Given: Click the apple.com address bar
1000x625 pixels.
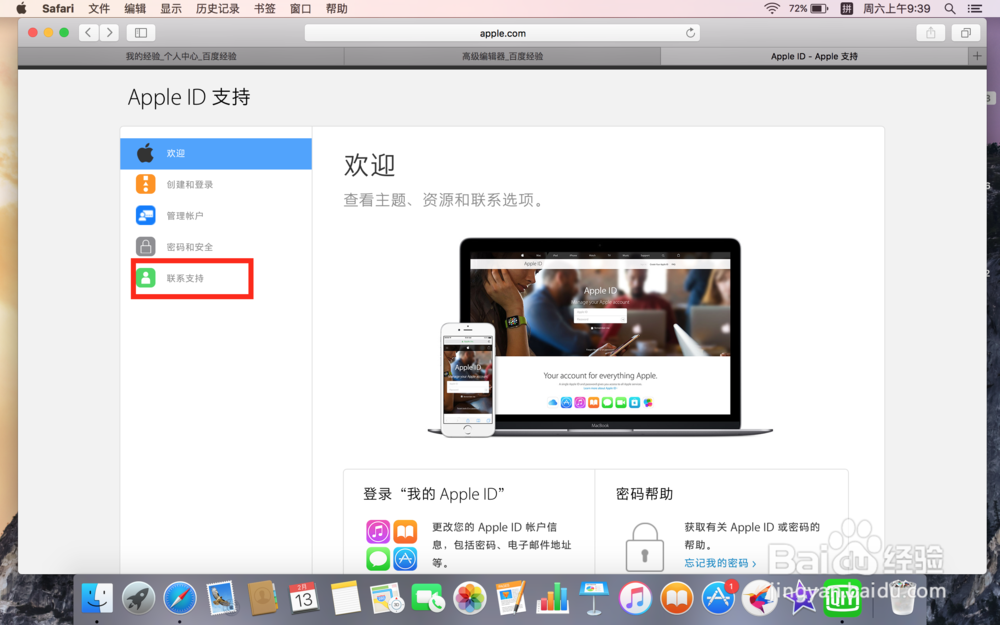Looking at the screenshot, I should tap(503, 33).
